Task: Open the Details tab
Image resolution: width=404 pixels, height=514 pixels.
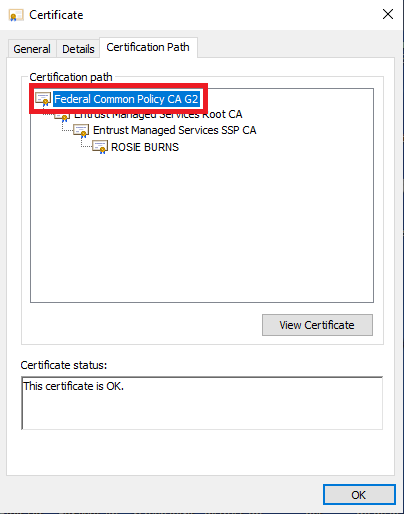Action: [78, 49]
